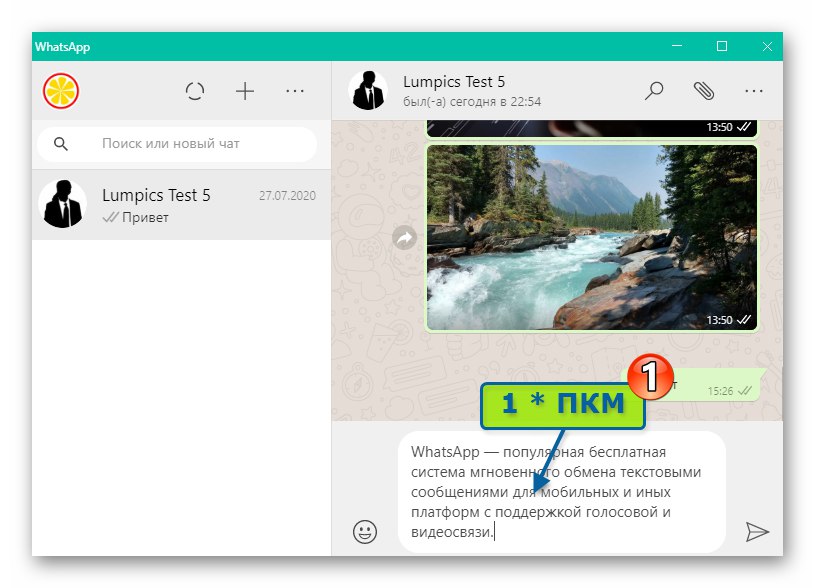Close the WhatsApp window
Screen dimensions: 815x588
(767, 46)
